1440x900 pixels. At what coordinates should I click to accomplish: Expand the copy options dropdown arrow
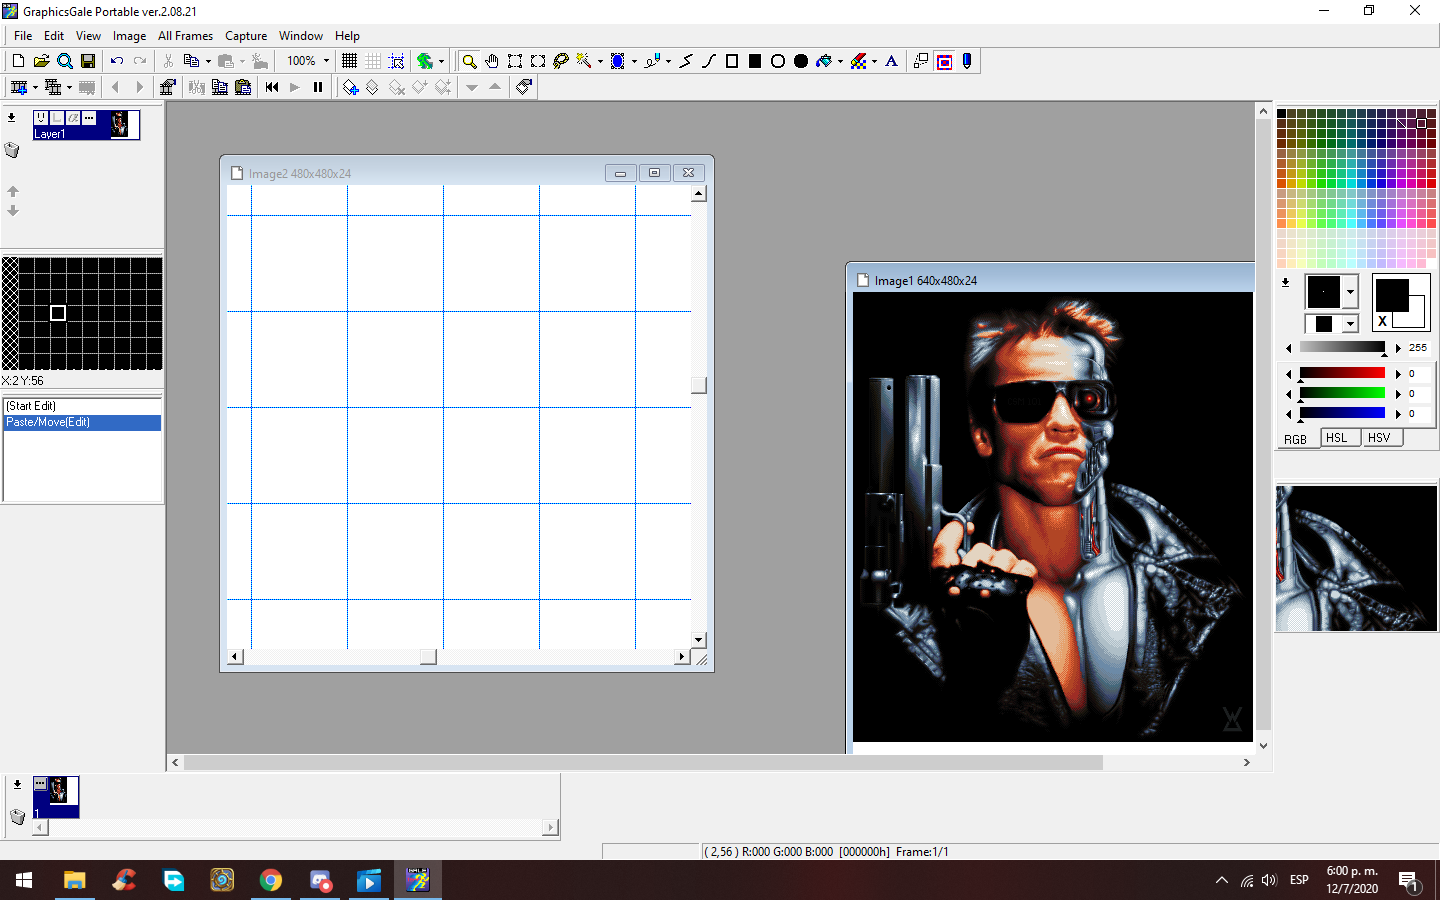tap(208, 61)
